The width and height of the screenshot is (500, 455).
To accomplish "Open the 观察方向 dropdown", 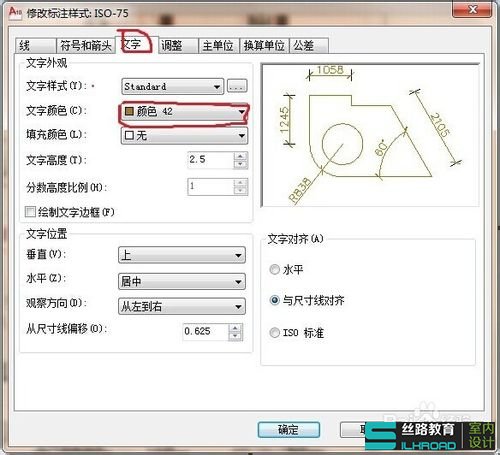I will pyautogui.click(x=182, y=306).
